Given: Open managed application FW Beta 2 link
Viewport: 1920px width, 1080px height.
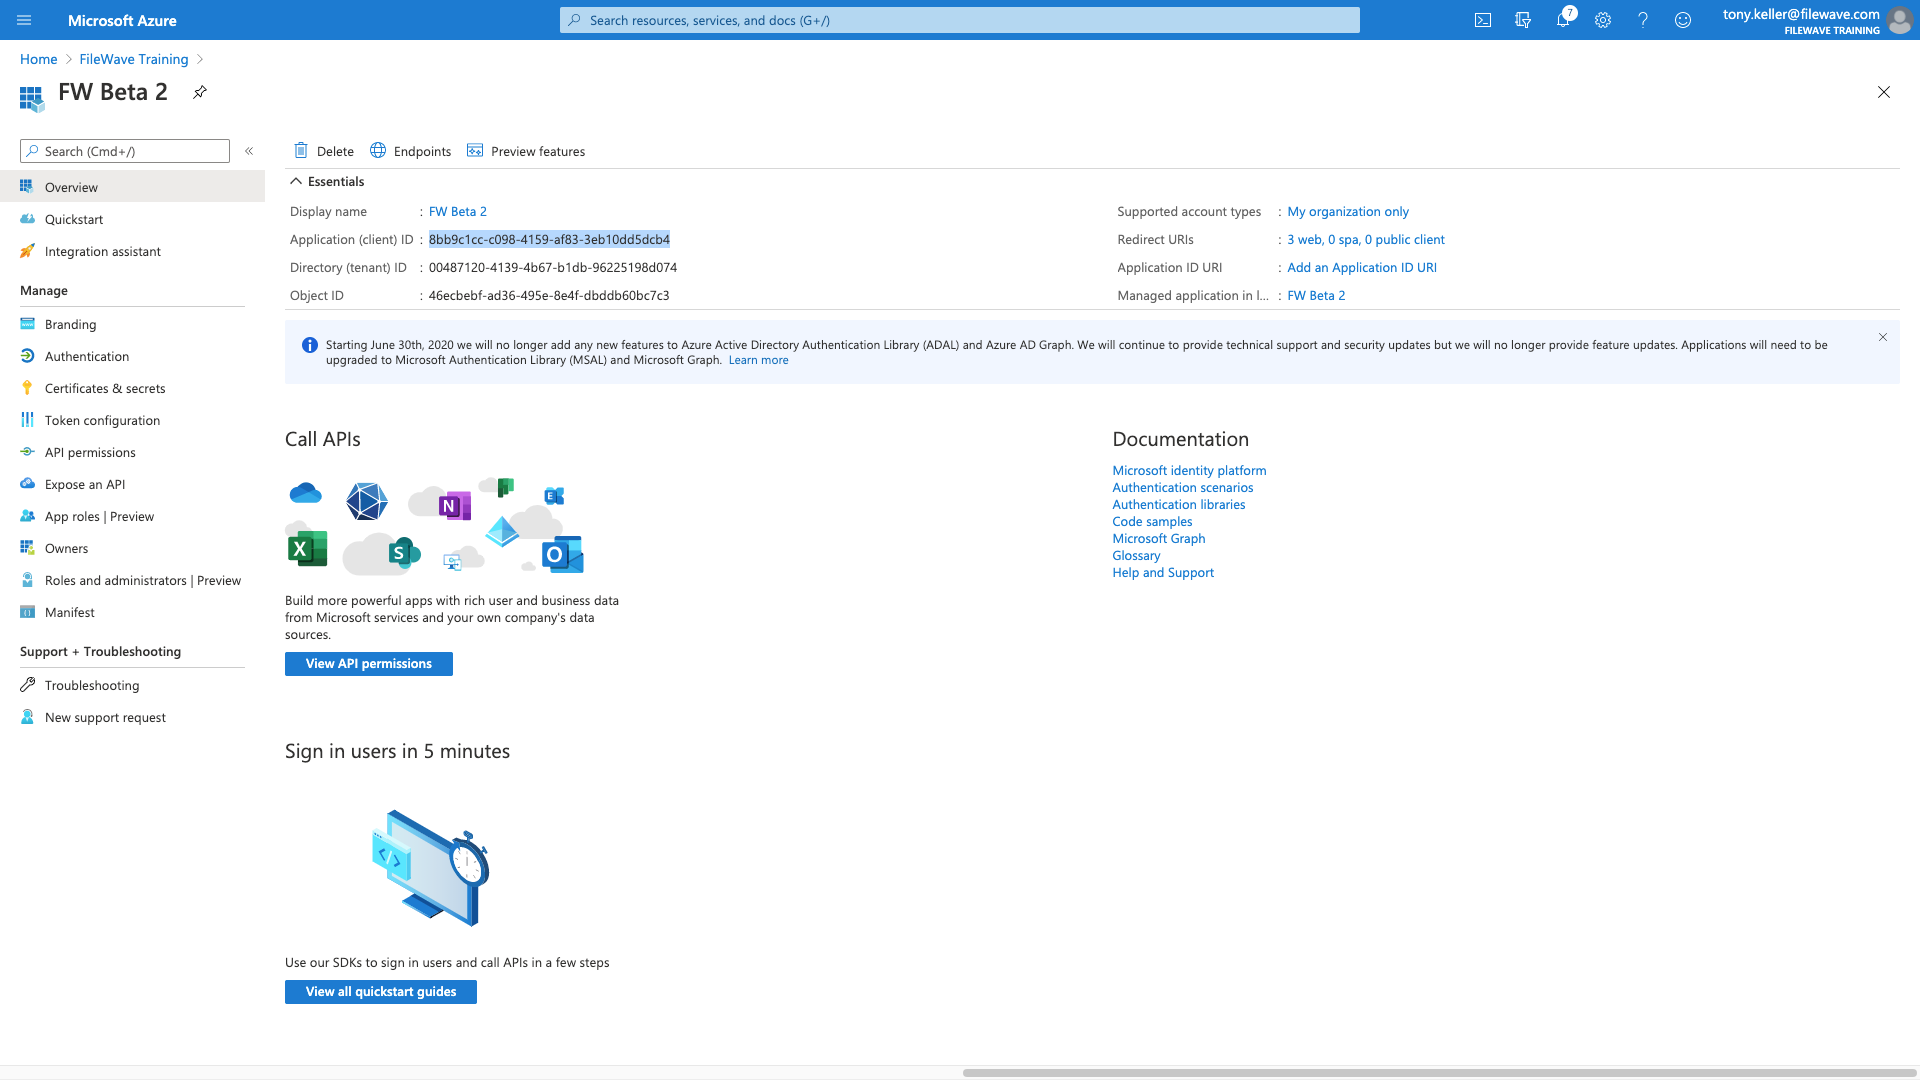Looking at the screenshot, I should click(x=1316, y=295).
